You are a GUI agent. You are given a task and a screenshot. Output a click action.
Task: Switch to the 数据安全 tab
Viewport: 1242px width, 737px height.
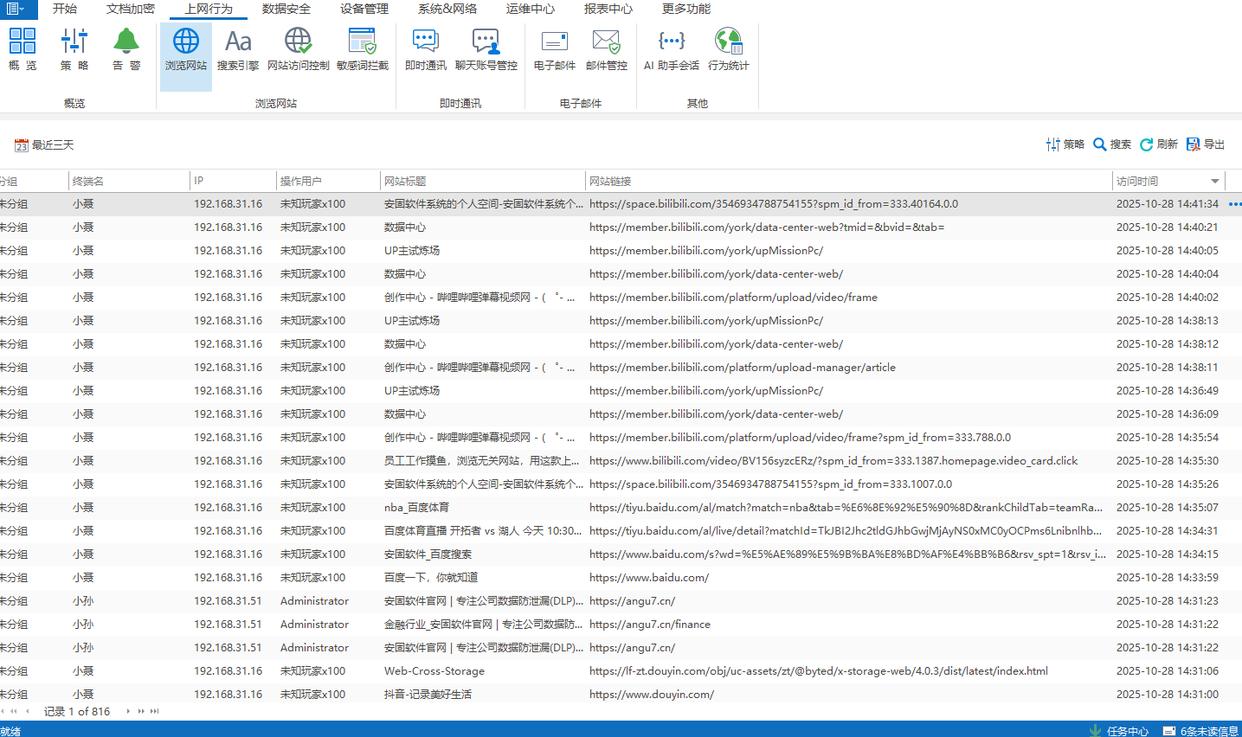tap(286, 9)
